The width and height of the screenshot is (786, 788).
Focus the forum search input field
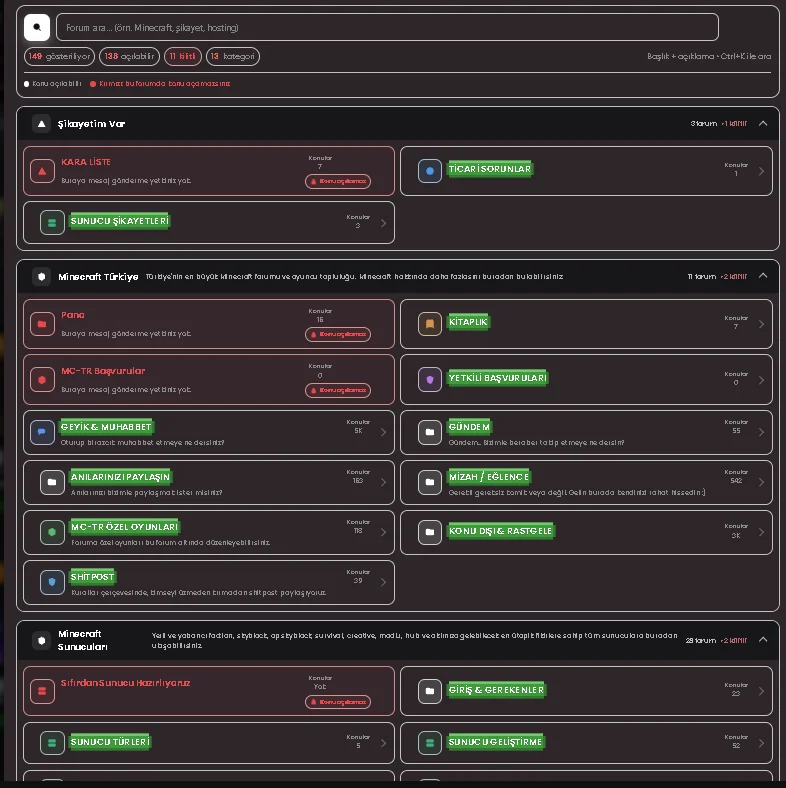387,27
